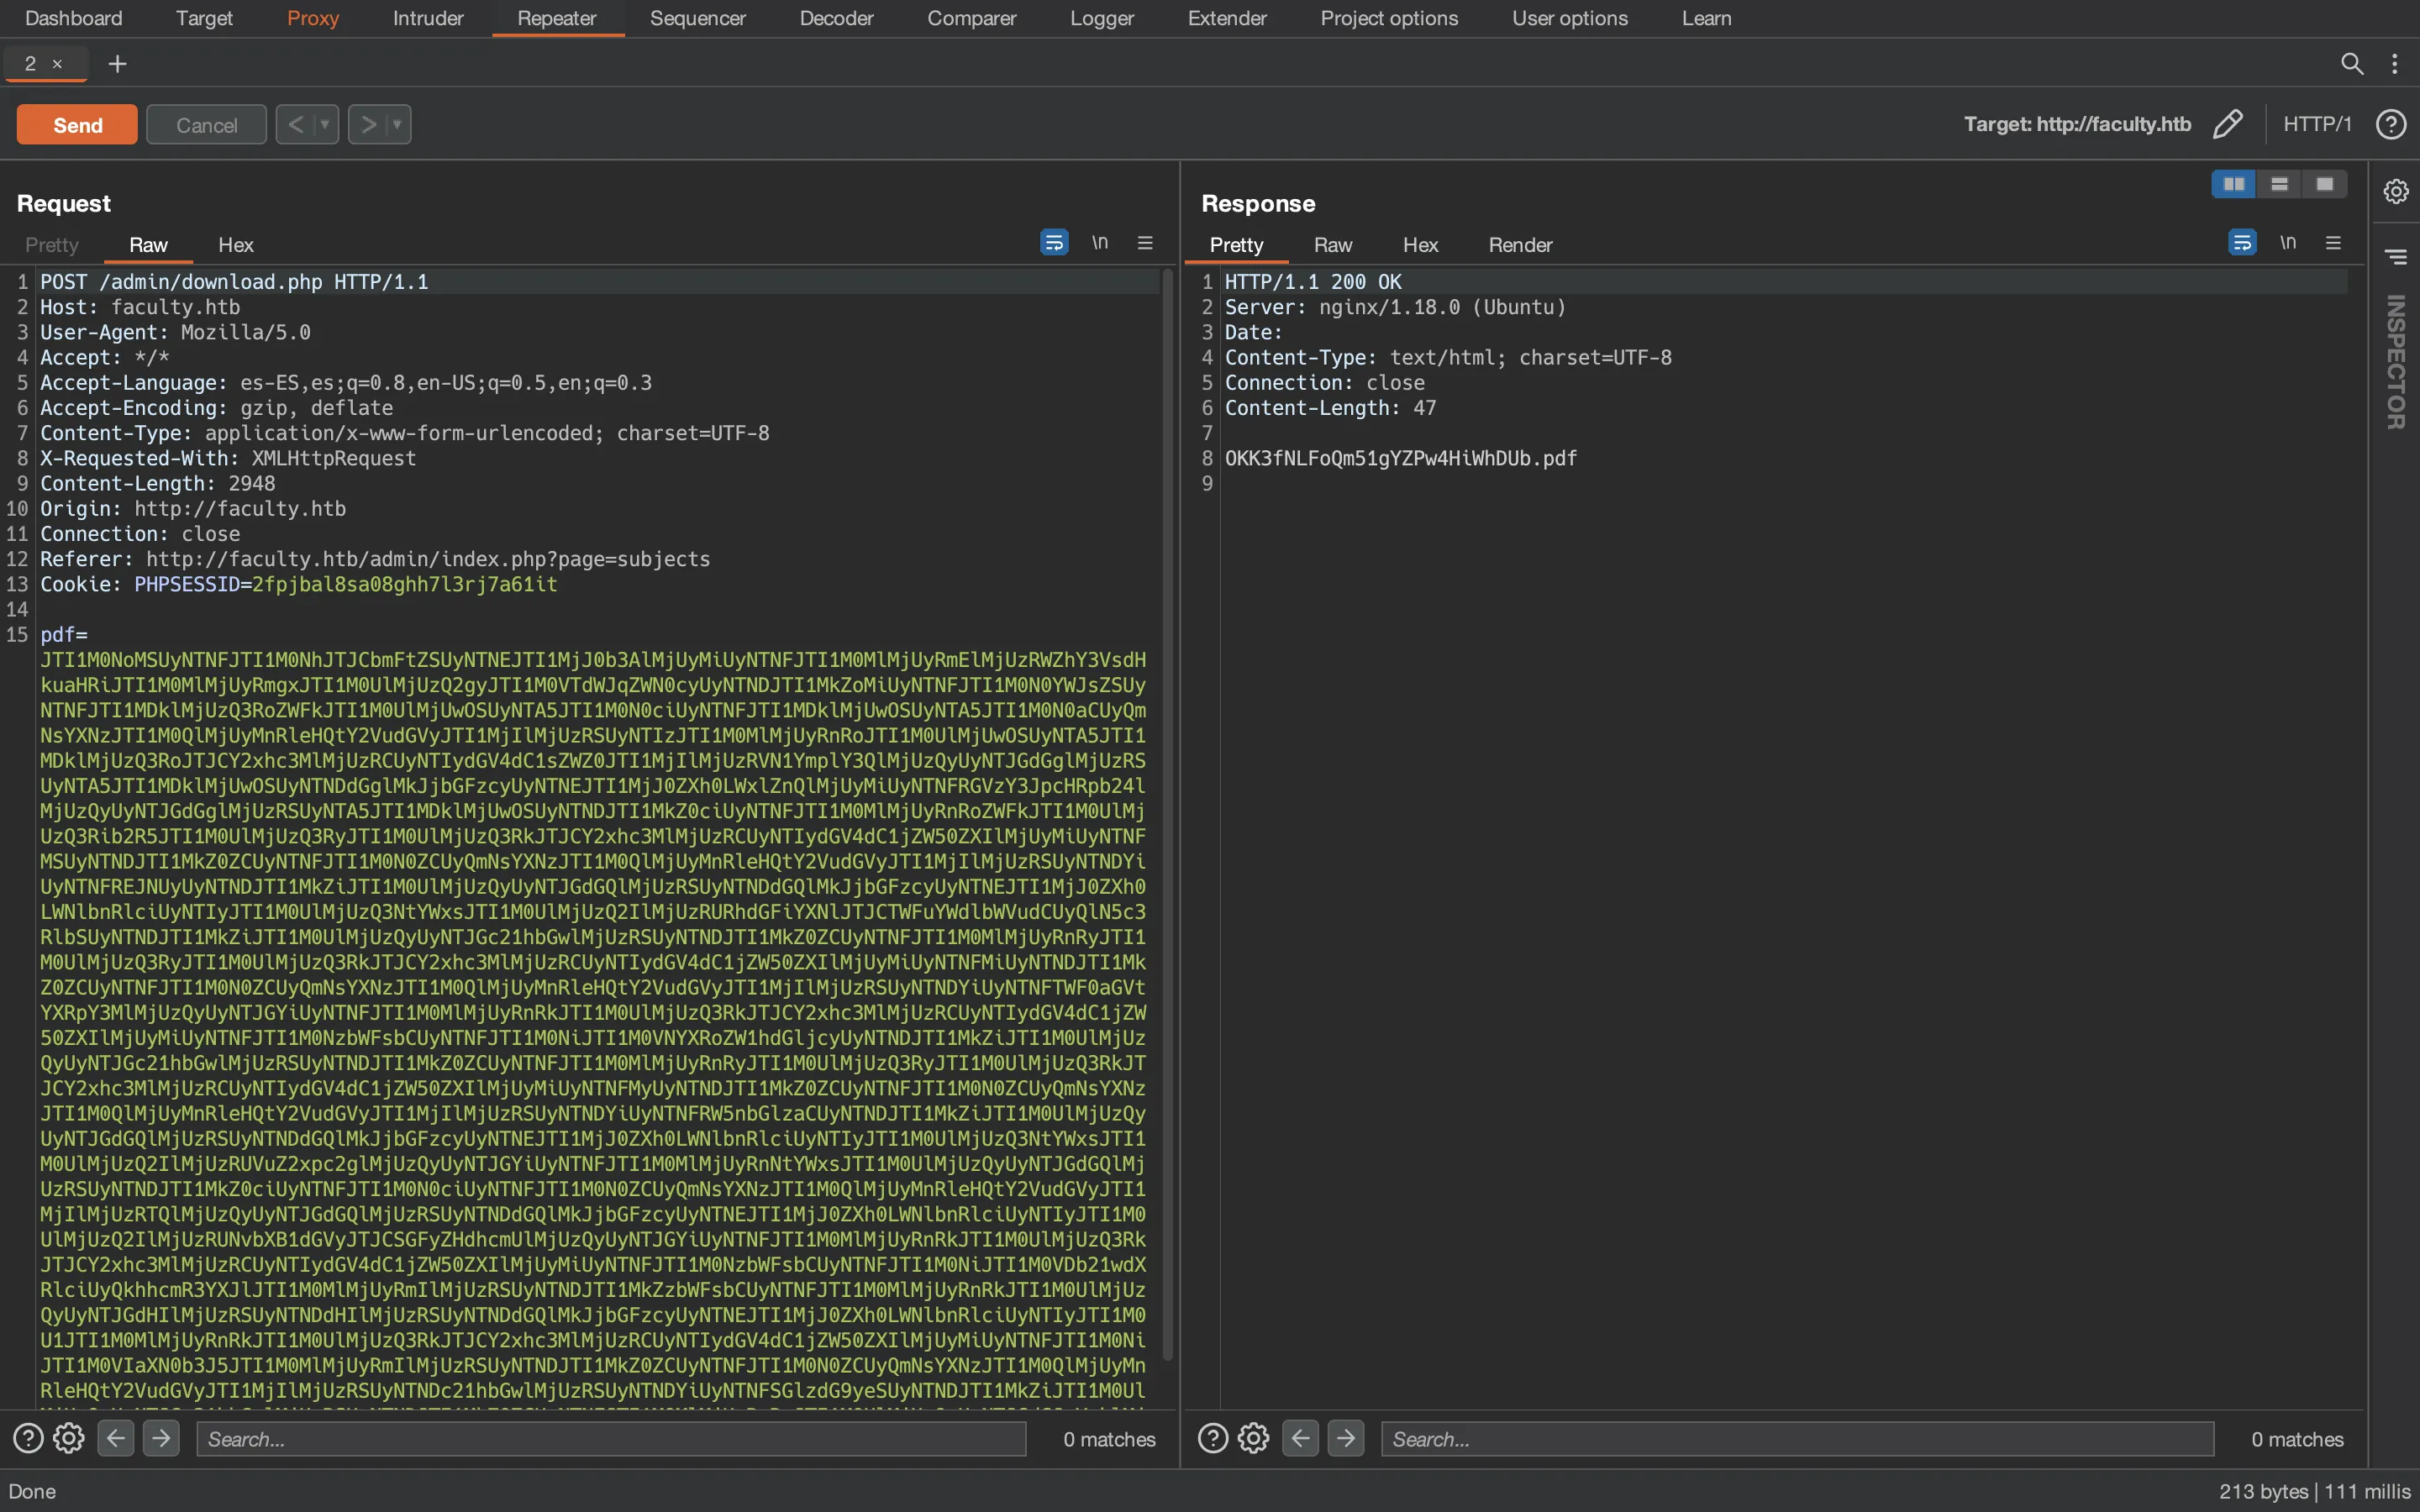Expand the Inspector side panel
This screenshot has height=1512, width=2420.
coord(2395,361)
